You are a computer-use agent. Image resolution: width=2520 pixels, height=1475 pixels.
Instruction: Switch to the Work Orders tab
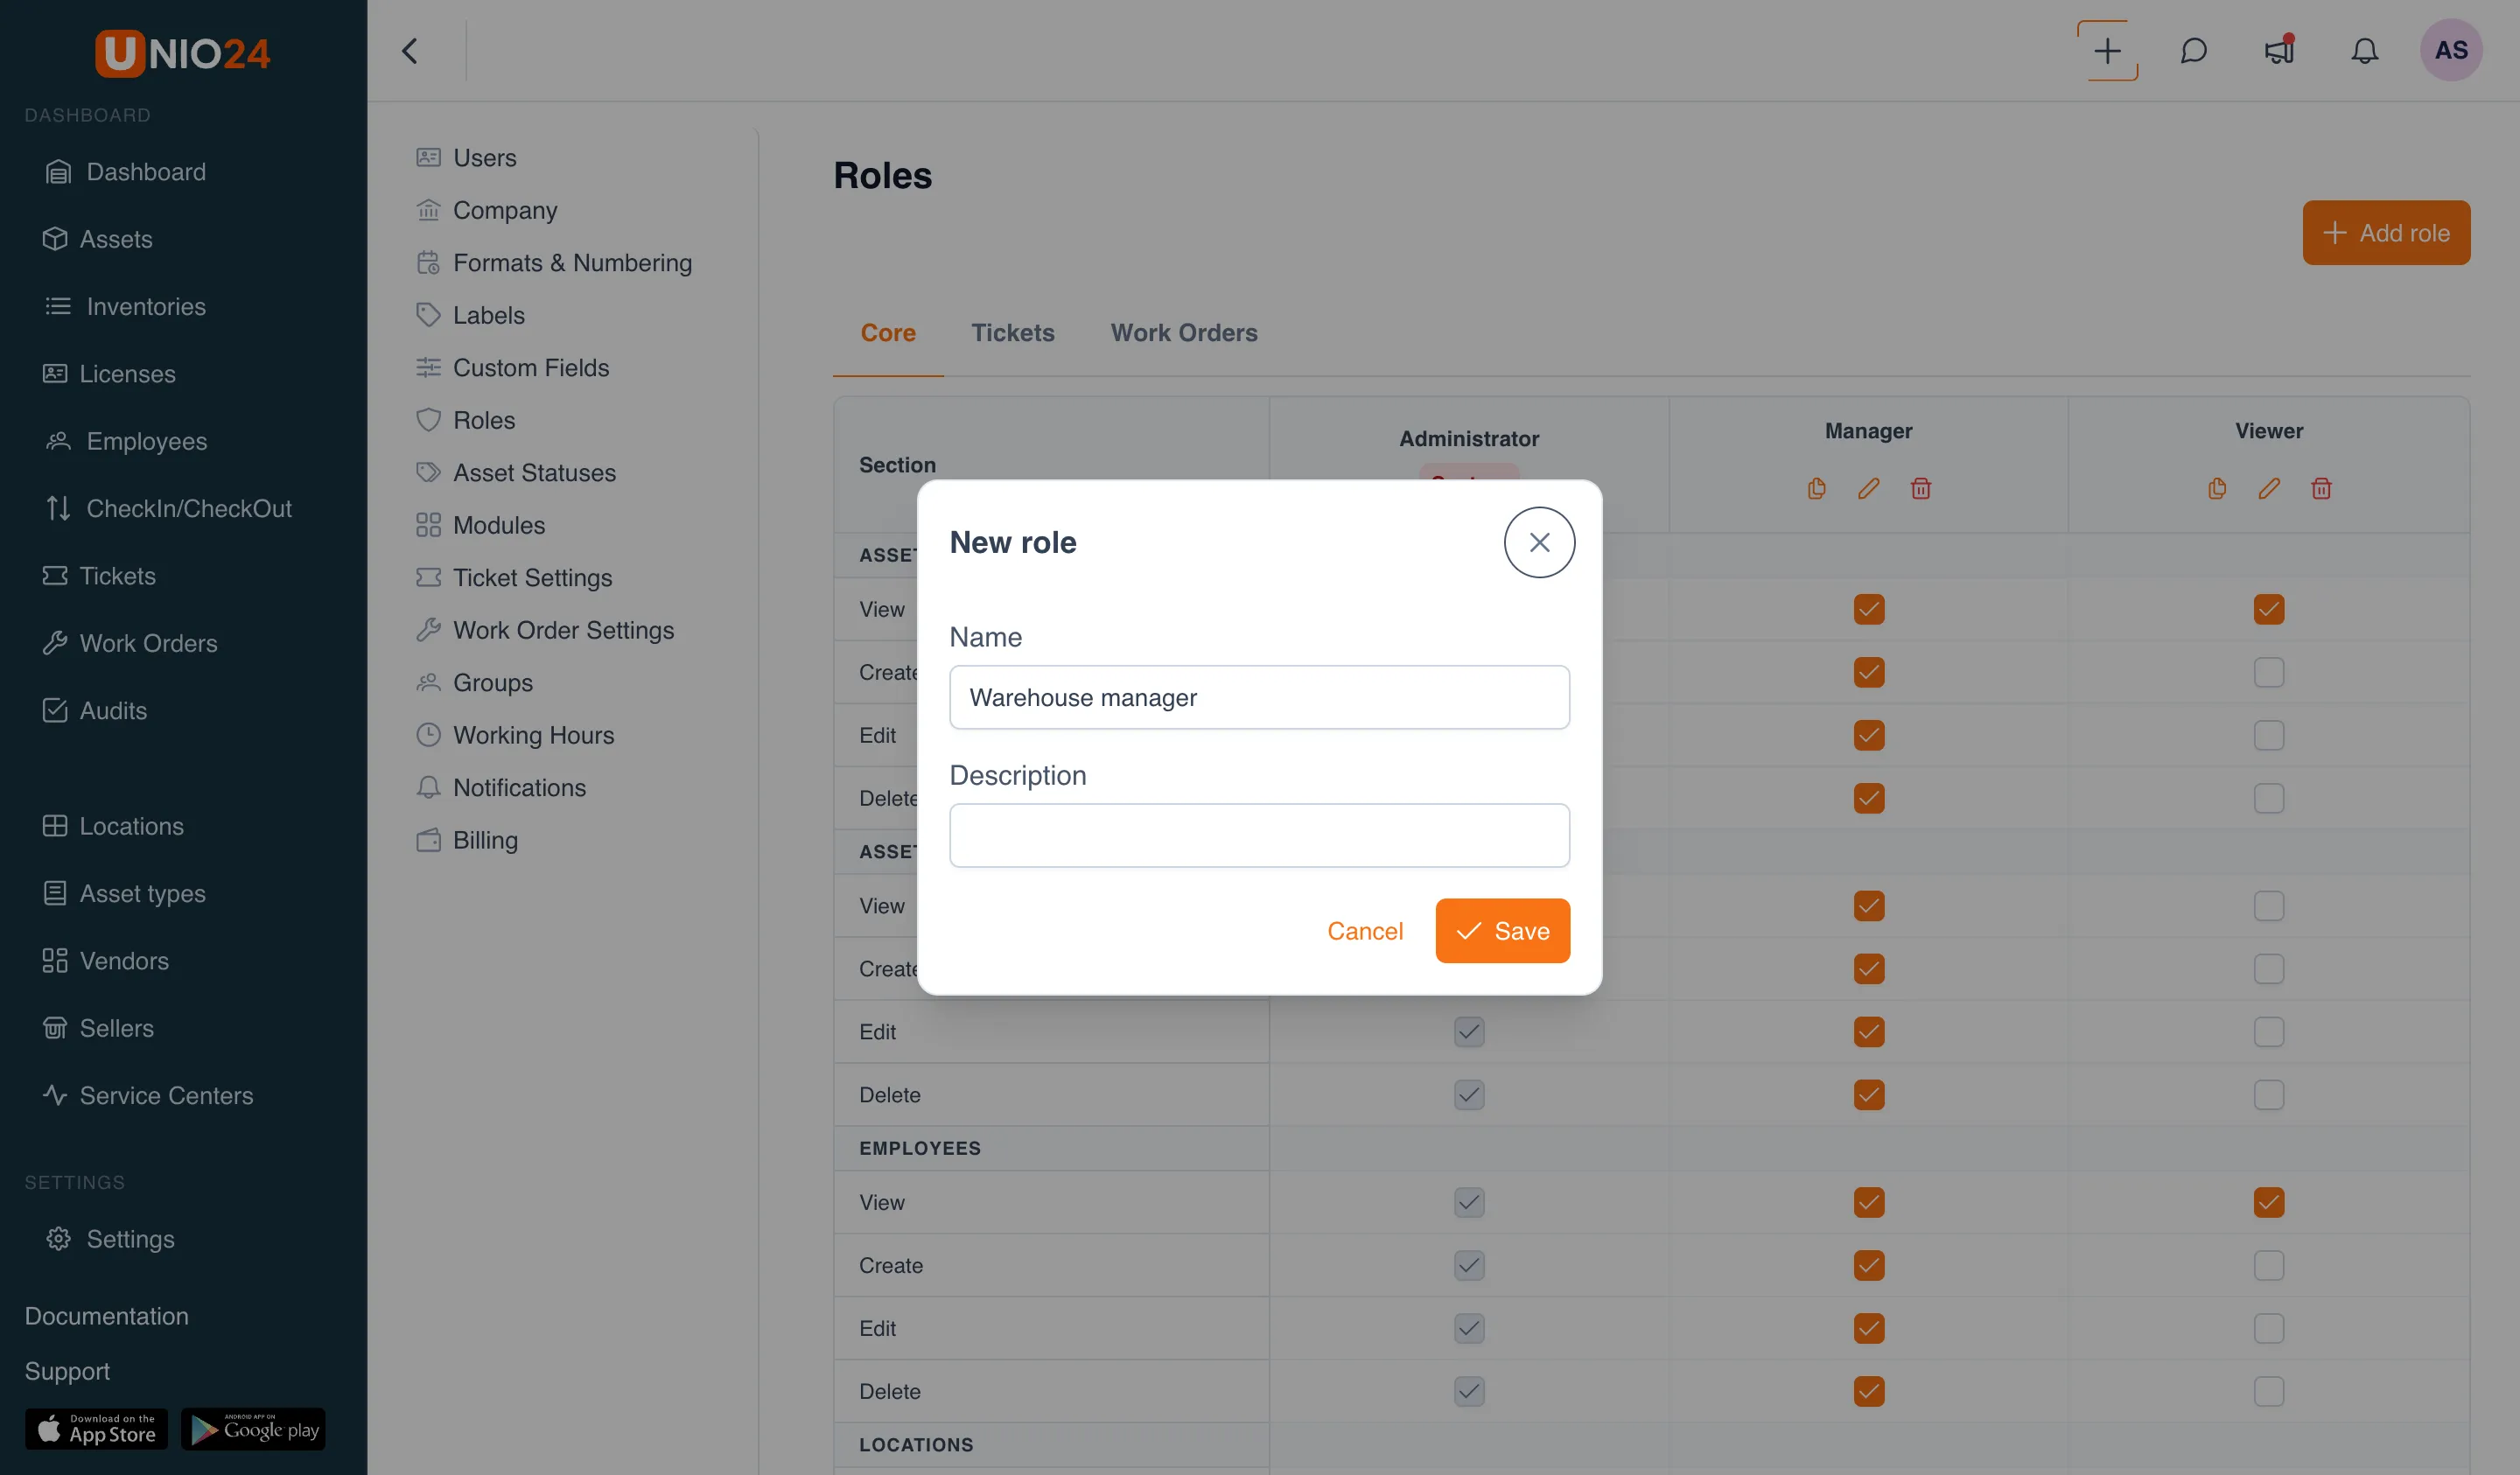1184,333
